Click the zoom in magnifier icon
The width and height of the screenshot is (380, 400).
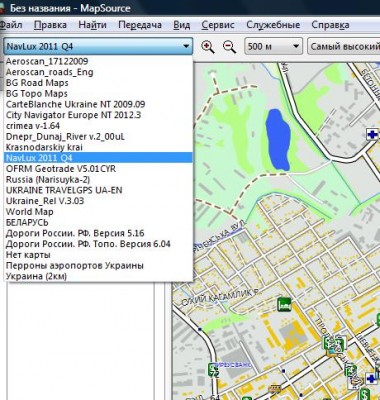point(208,47)
